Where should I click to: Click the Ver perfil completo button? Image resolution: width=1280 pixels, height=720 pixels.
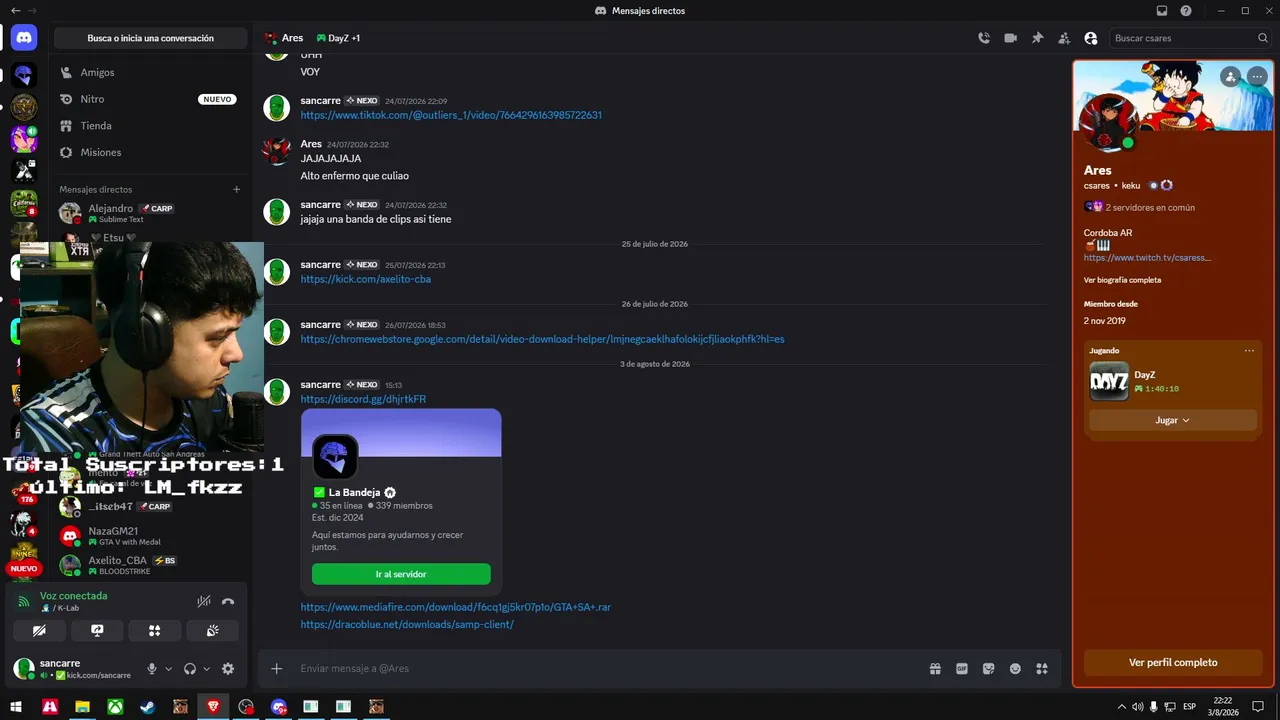[1173, 662]
